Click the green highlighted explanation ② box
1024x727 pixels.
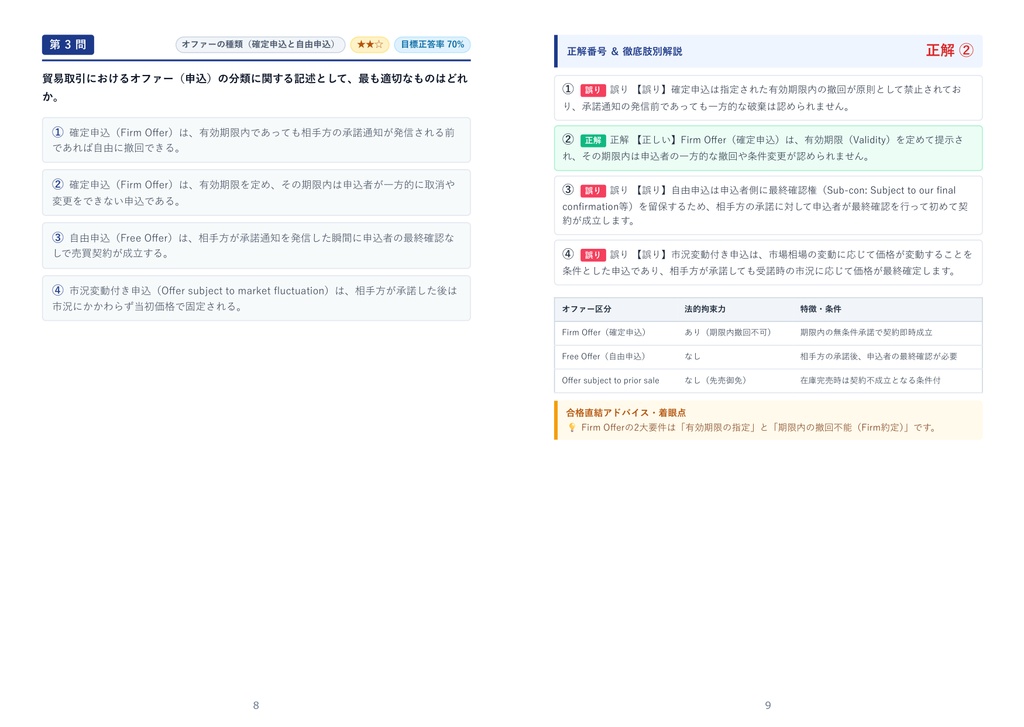tap(768, 148)
